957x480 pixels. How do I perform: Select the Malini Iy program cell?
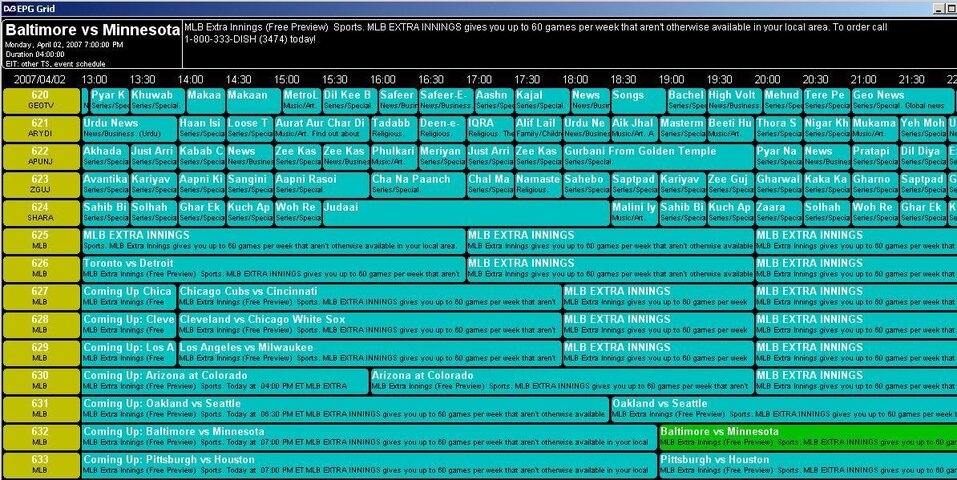coord(634,213)
